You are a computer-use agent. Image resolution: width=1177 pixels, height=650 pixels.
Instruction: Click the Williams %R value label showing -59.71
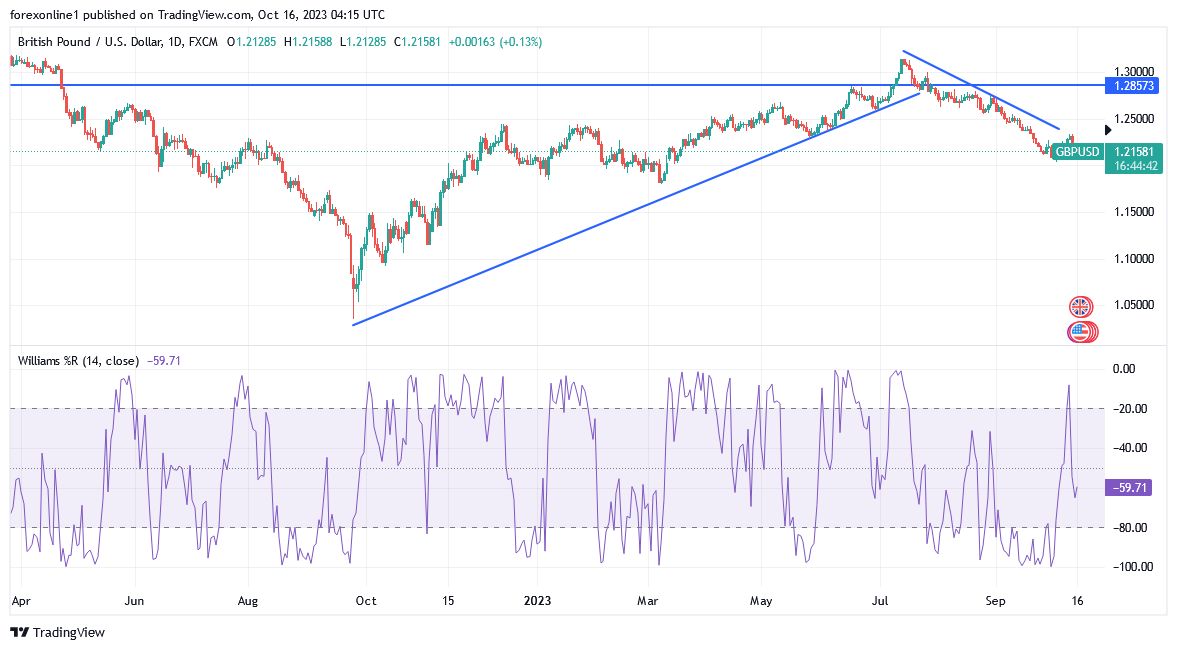tap(1128, 489)
